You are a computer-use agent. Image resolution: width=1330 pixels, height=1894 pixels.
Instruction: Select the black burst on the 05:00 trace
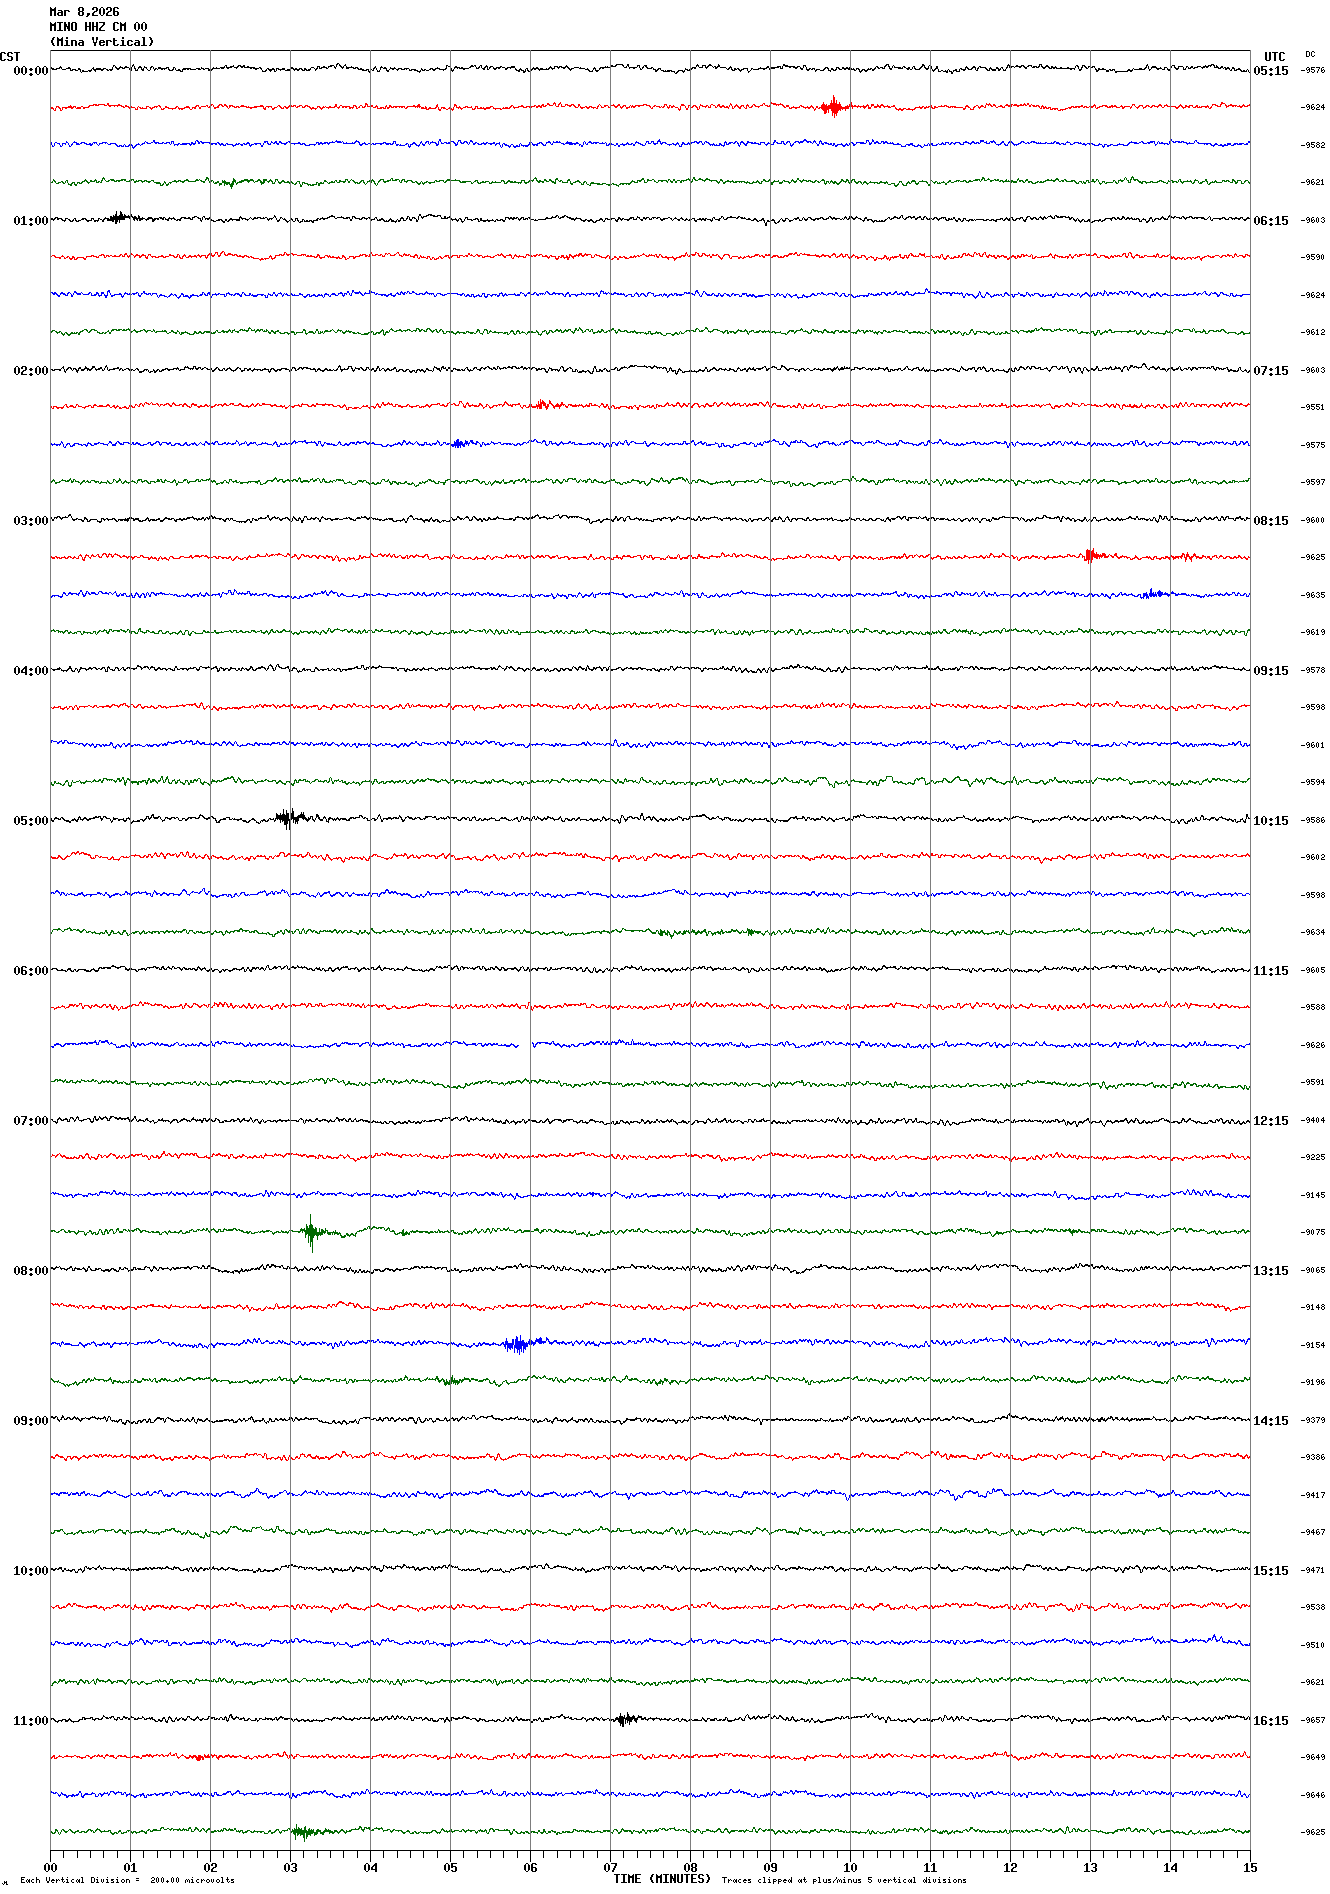click(x=289, y=818)
